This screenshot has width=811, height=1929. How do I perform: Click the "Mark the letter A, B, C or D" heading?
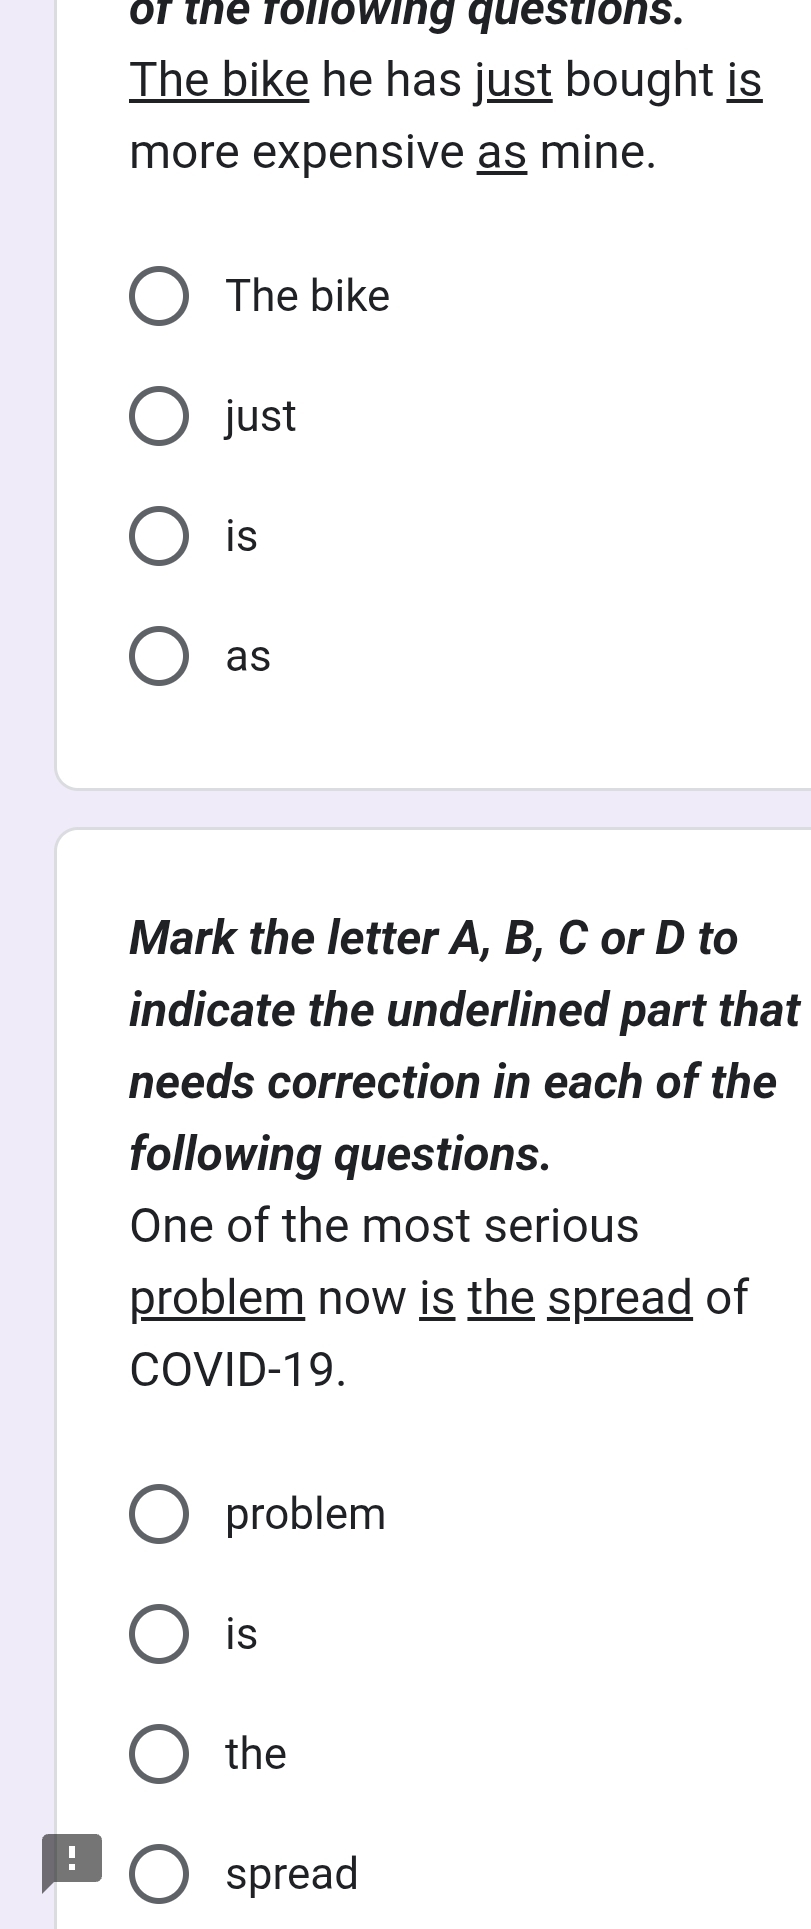(x=433, y=938)
